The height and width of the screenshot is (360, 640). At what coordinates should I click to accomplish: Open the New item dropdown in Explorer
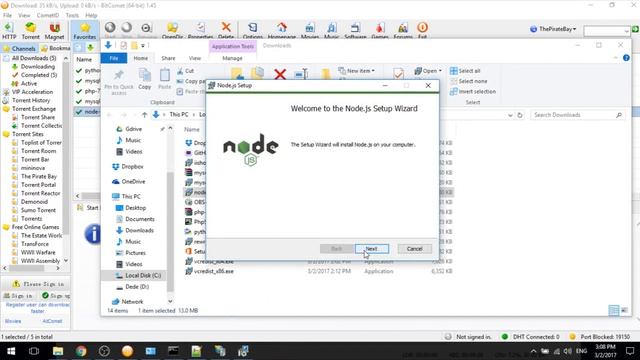(356, 71)
